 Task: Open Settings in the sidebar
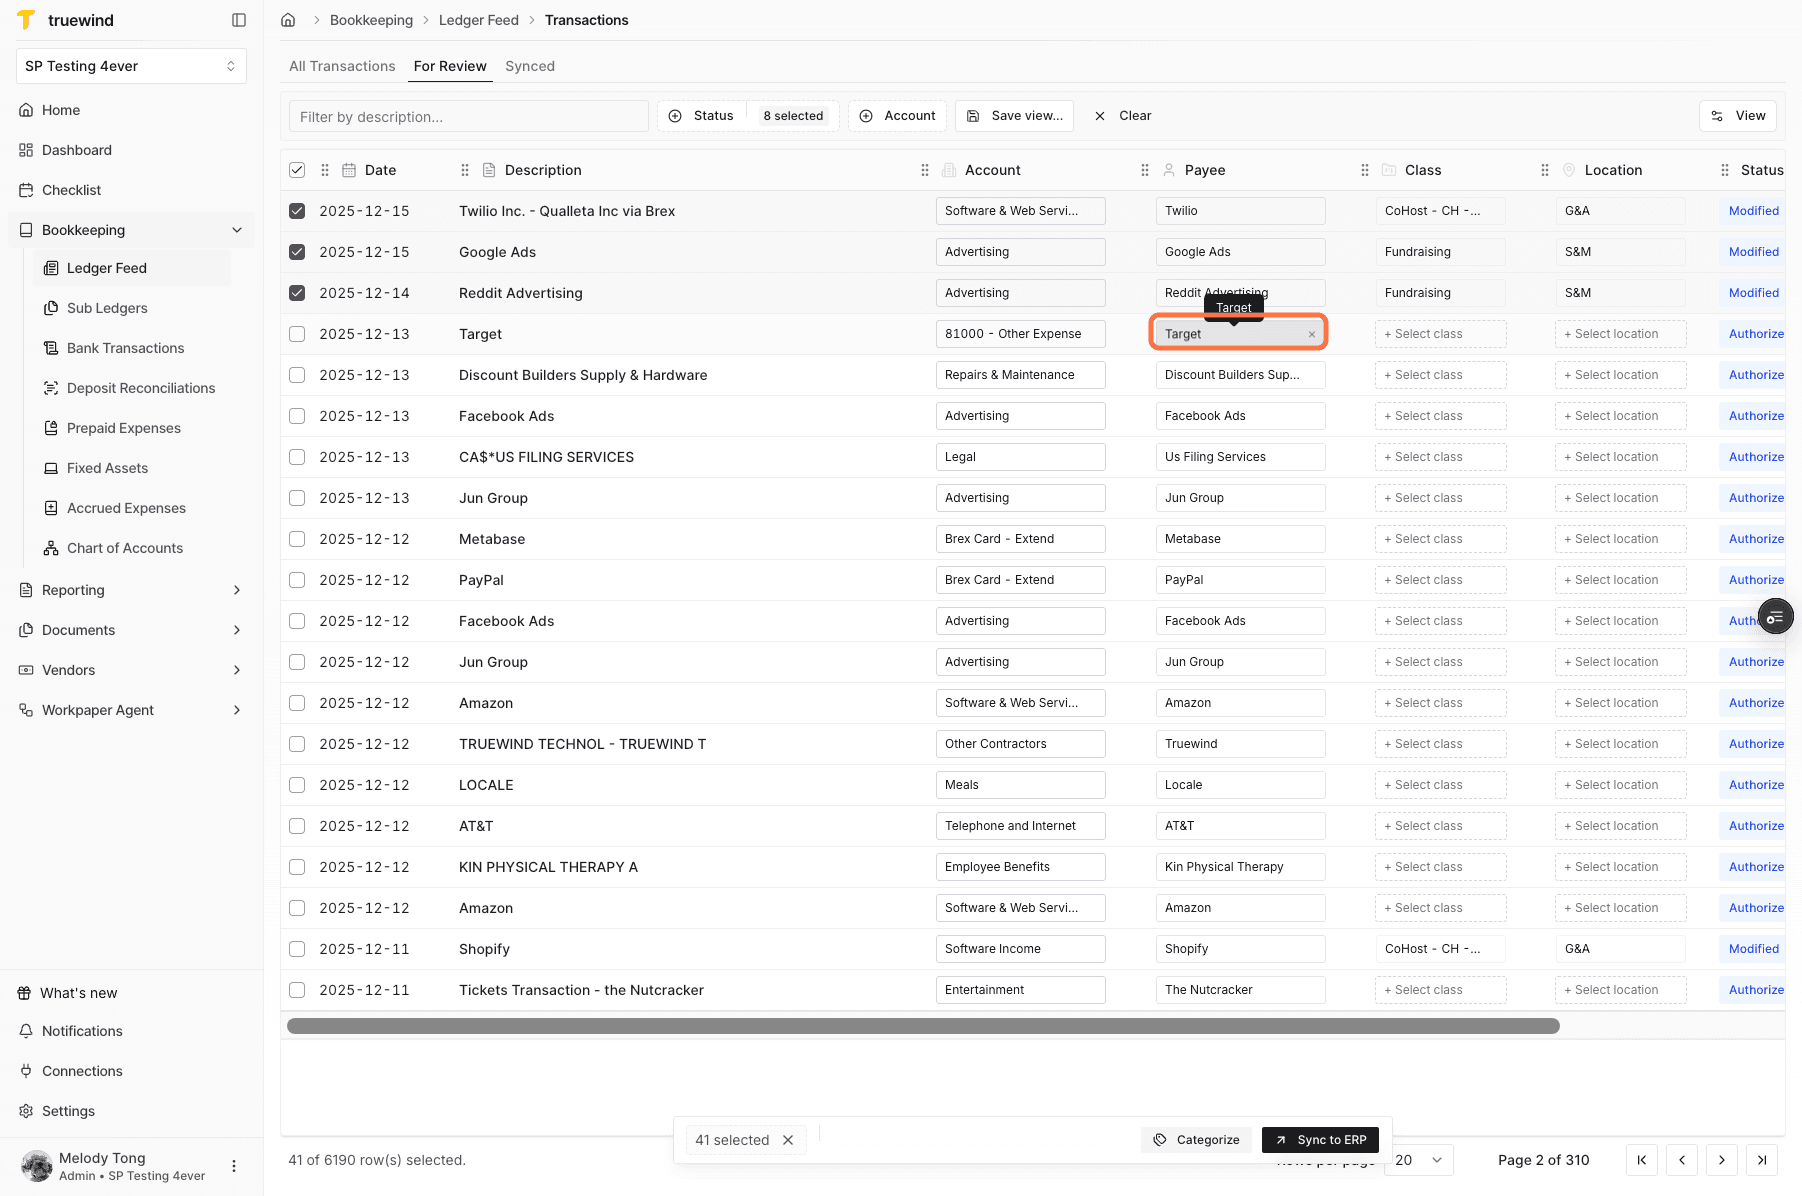(x=68, y=1111)
